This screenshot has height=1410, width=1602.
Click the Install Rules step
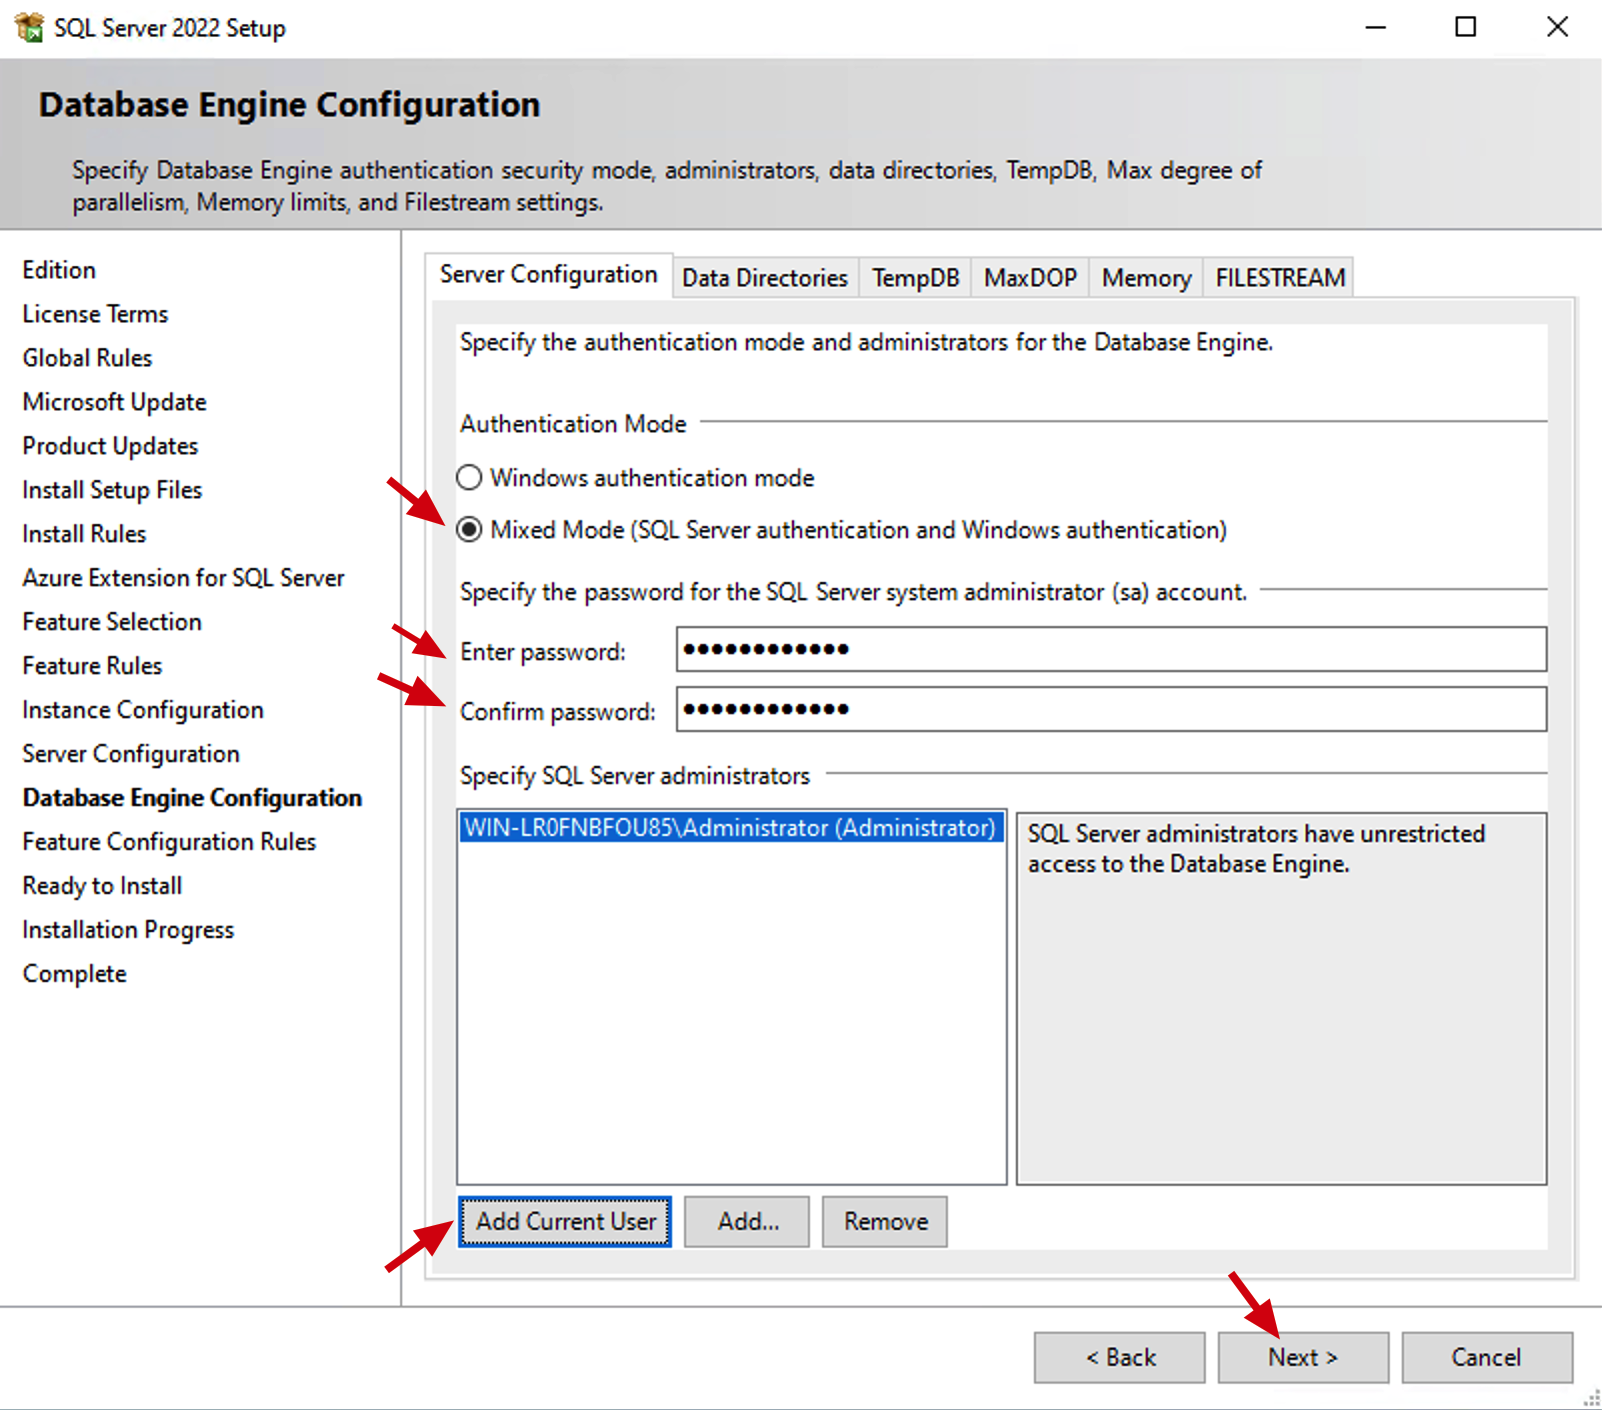coord(85,534)
